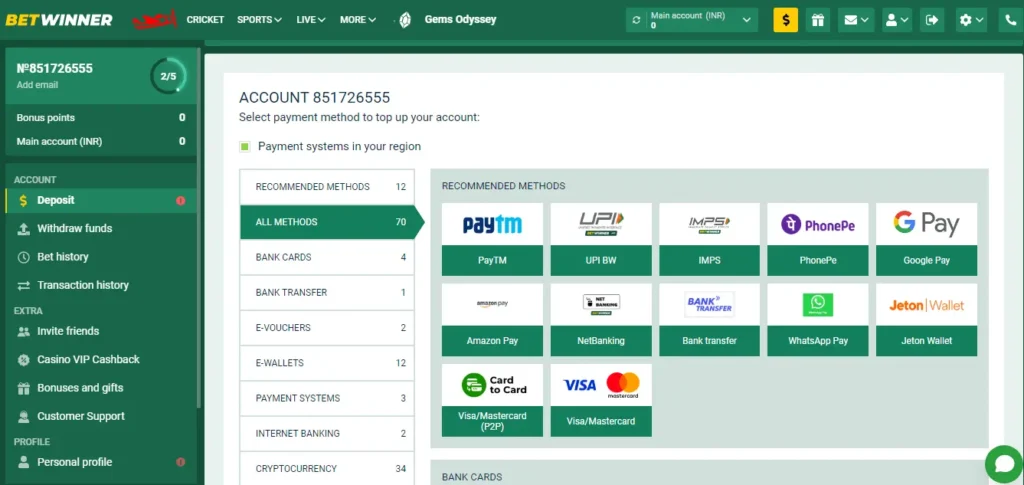Open the More menu dropdown
Viewport: 1024px width, 485px height.
358,20
